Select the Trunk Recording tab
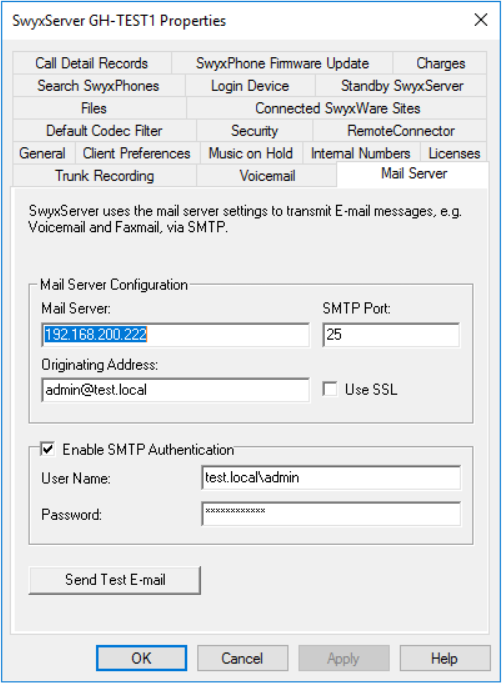This screenshot has width=503, height=685. click(x=104, y=176)
